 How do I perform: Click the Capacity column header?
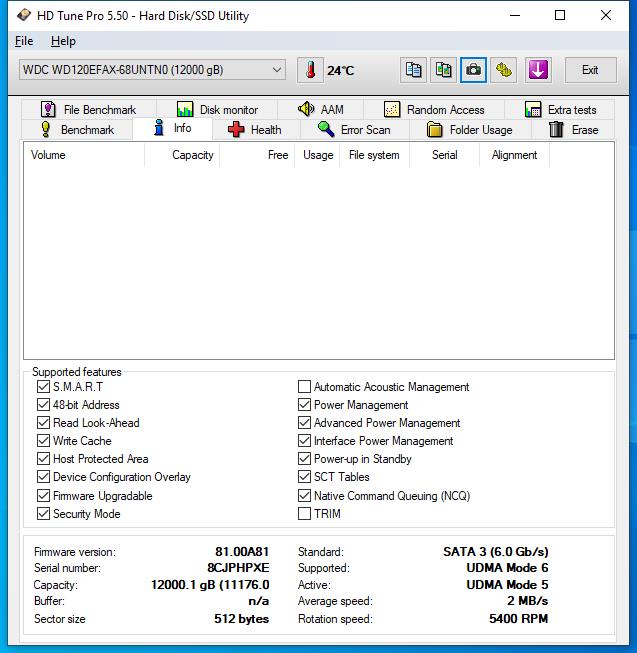pyautogui.click(x=182, y=155)
